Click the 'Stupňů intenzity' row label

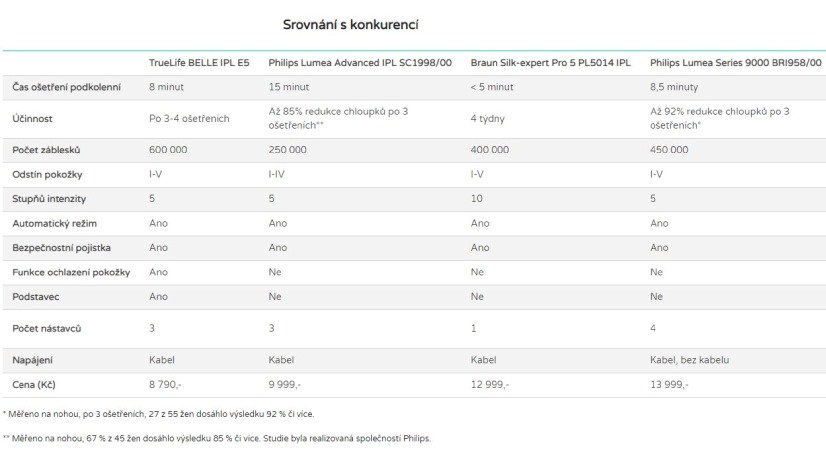[x=49, y=198]
